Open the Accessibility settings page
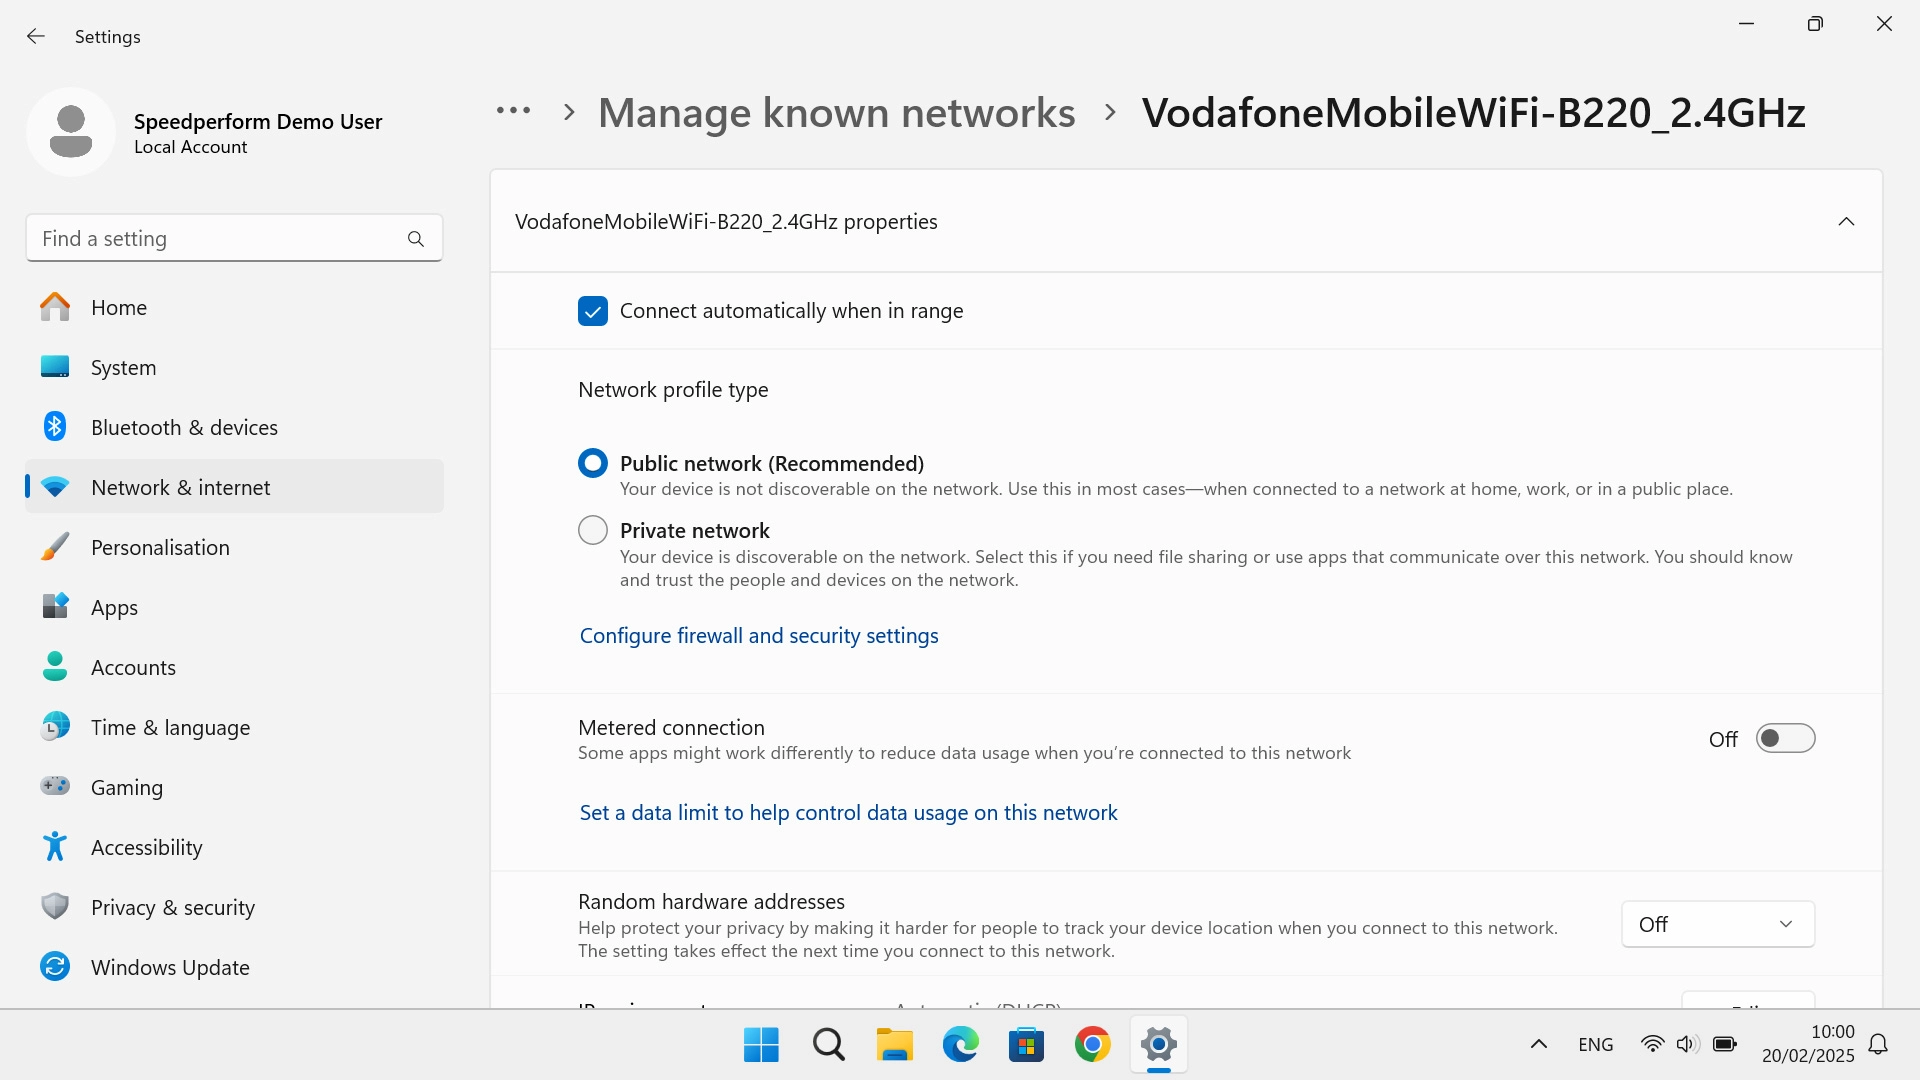Screen dimensions: 1920x1080 tap(146, 847)
